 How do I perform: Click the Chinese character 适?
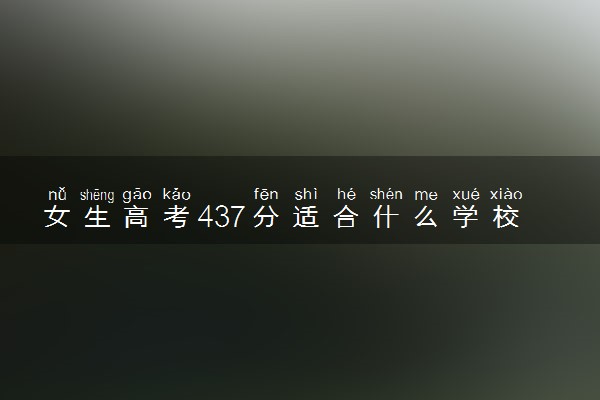coord(306,217)
